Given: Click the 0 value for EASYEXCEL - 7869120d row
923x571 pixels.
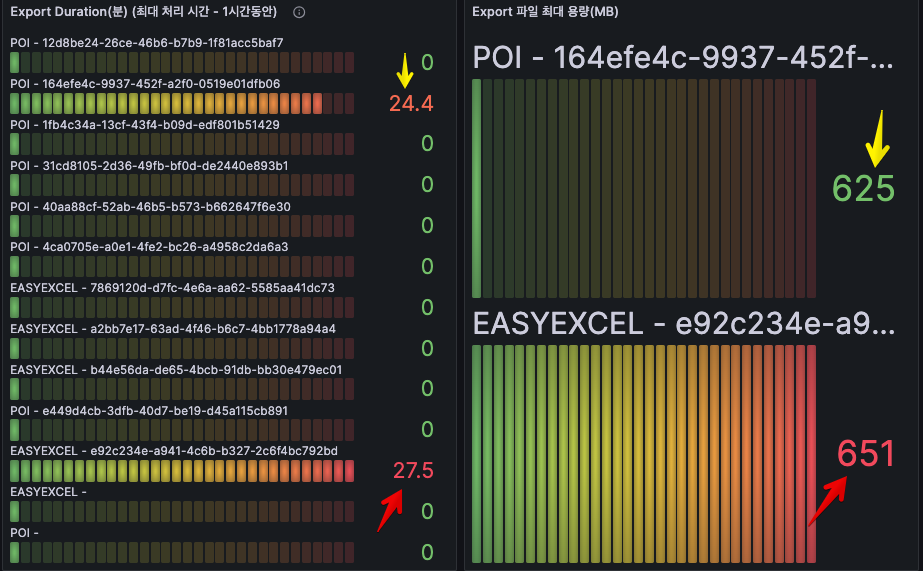Looking at the screenshot, I should (427, 307).
